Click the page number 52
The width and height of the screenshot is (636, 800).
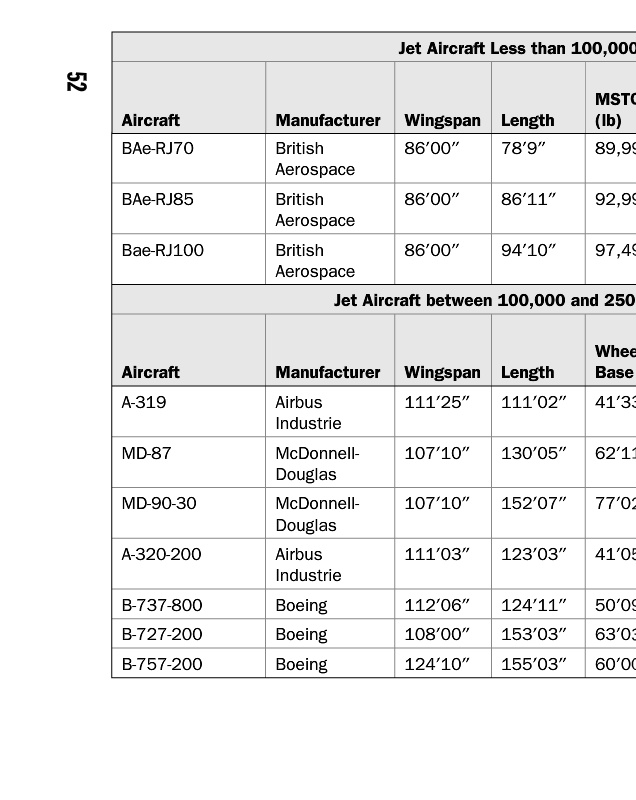[76, 81]
